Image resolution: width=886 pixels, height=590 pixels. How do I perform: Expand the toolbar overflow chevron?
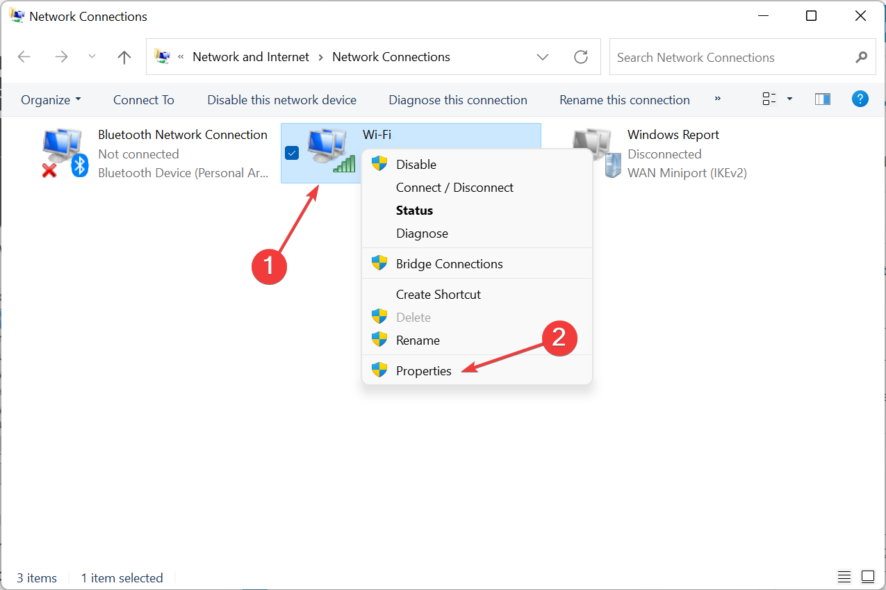click(715, 99)
